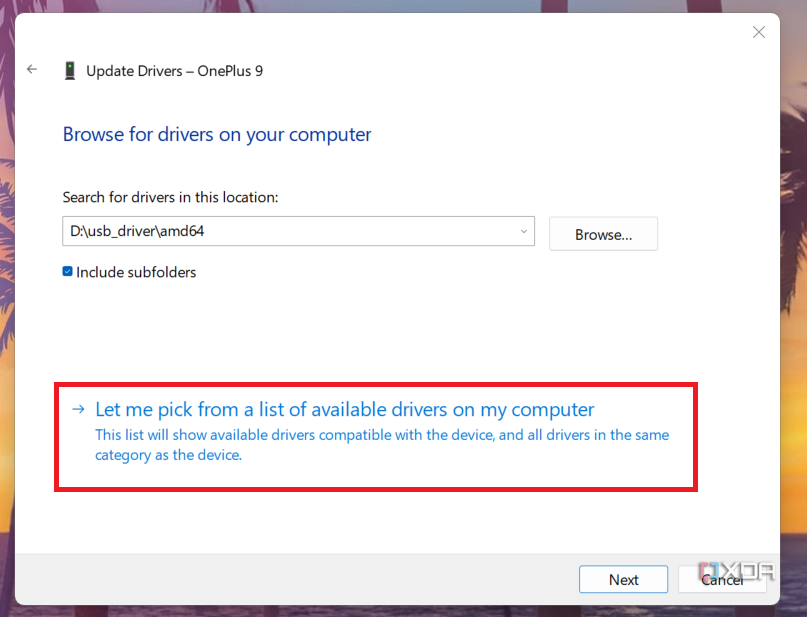Click the driver location path field
This screenshot has width=807, height=617.
point(299,231)
